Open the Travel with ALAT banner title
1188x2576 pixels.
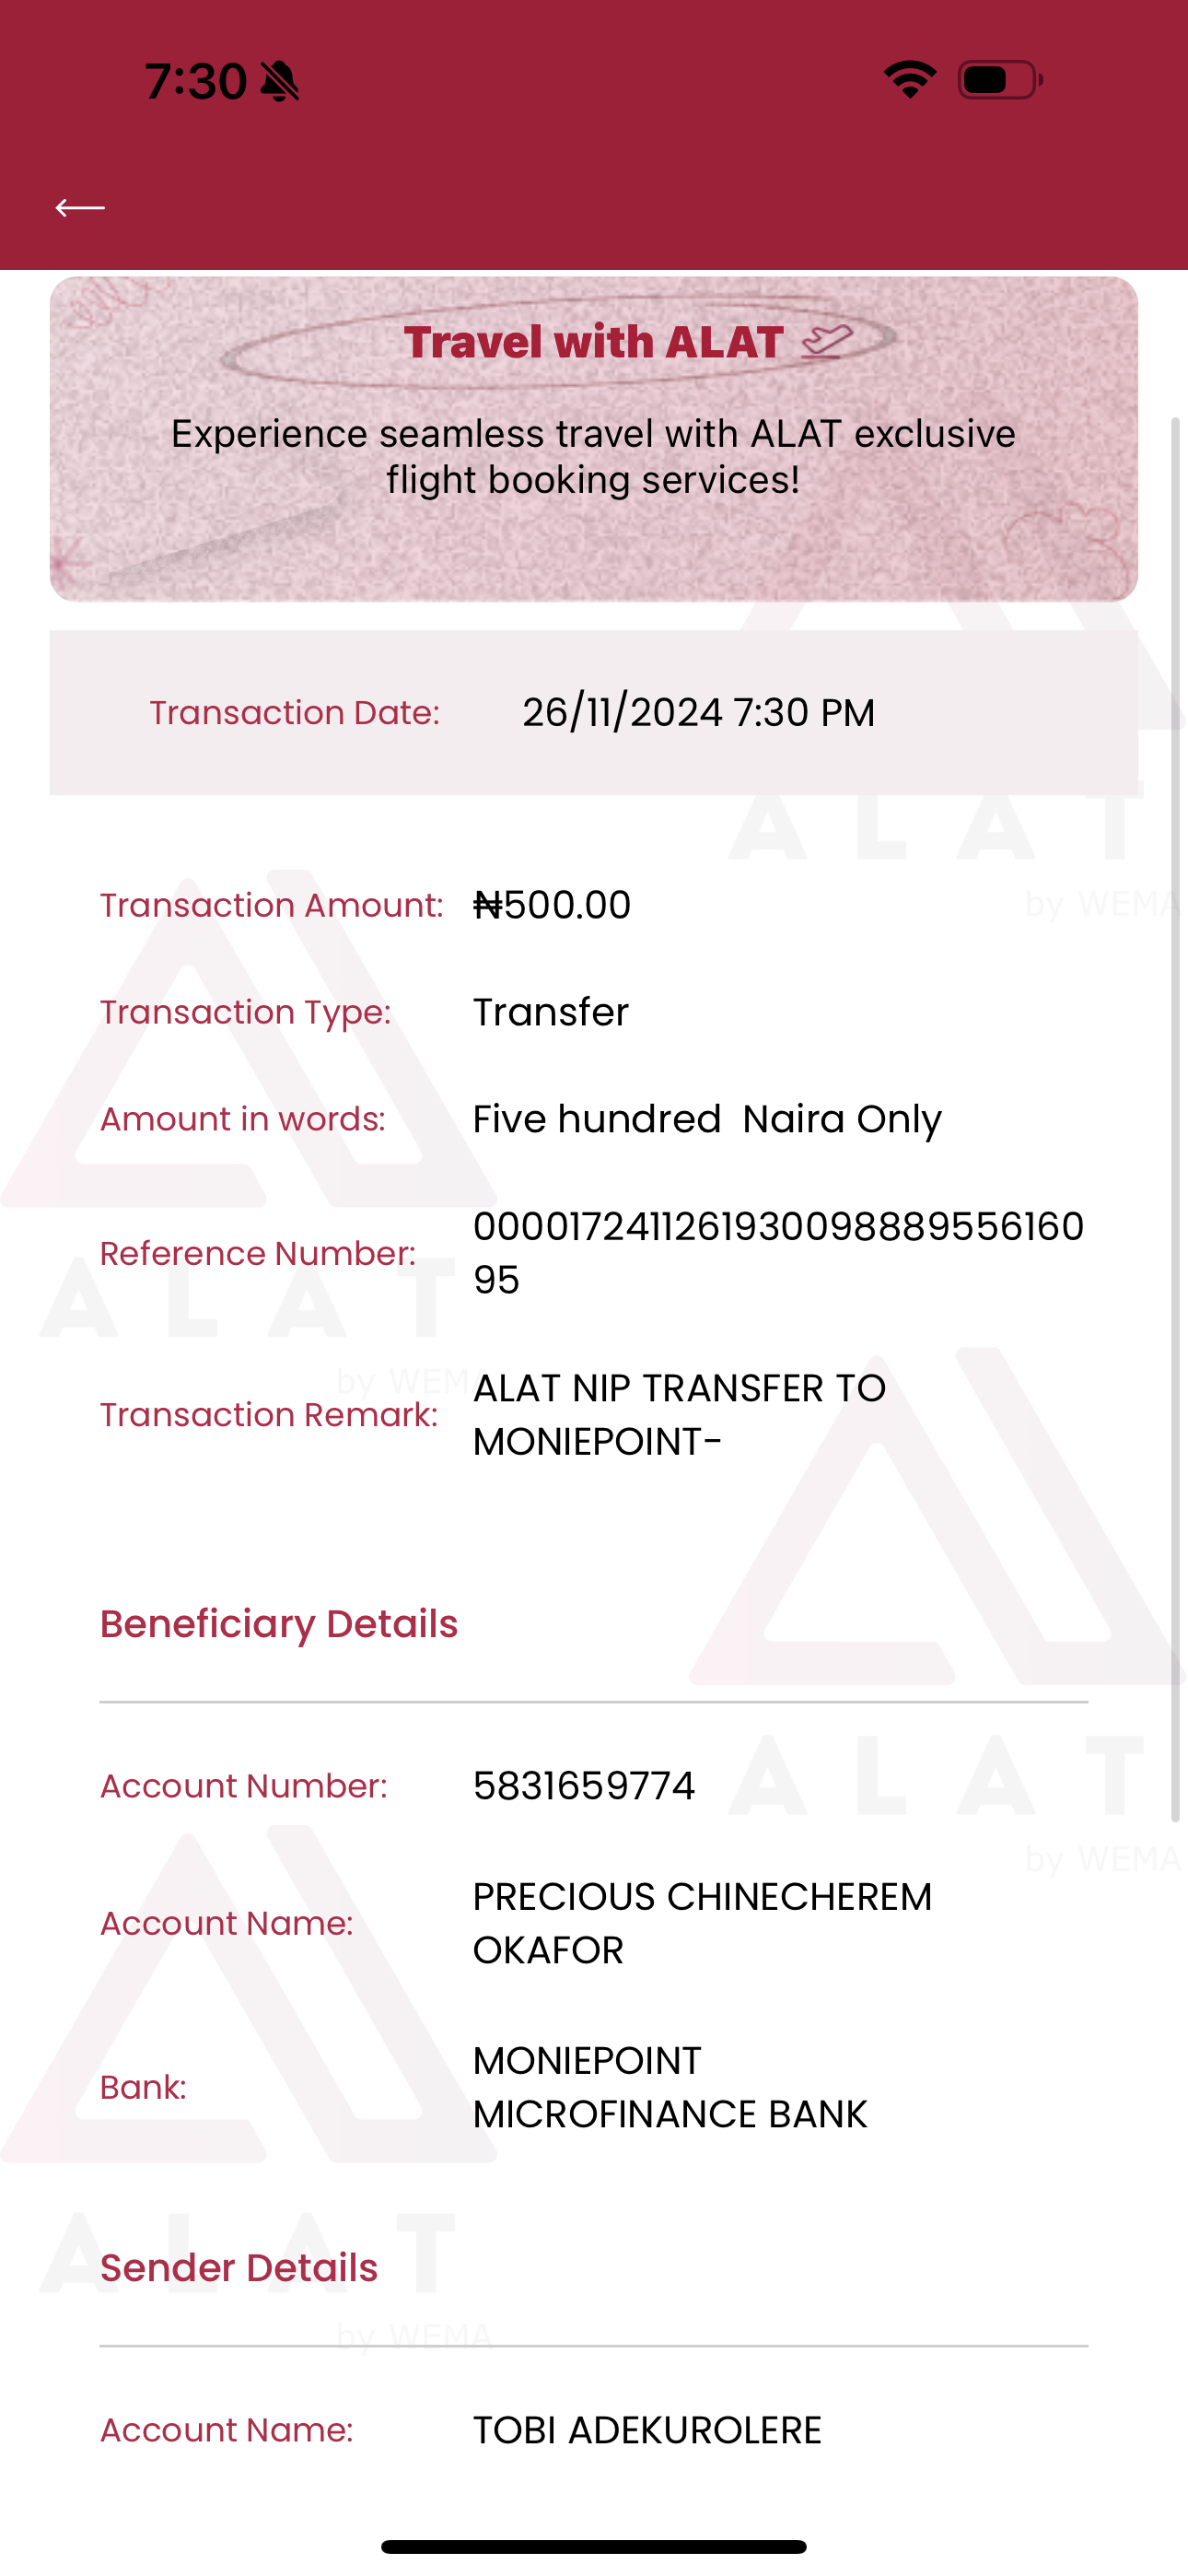point(592,342)
